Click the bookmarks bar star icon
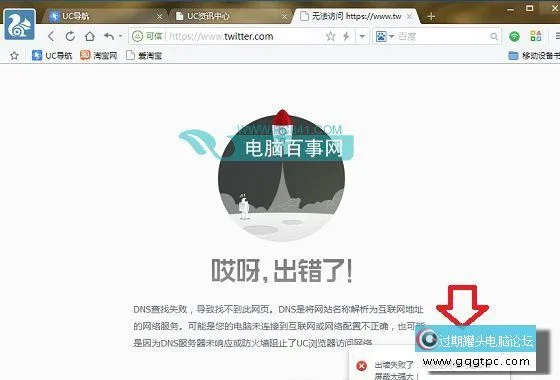The height and width of the screenshot is (380, 560). click(14, 56)
